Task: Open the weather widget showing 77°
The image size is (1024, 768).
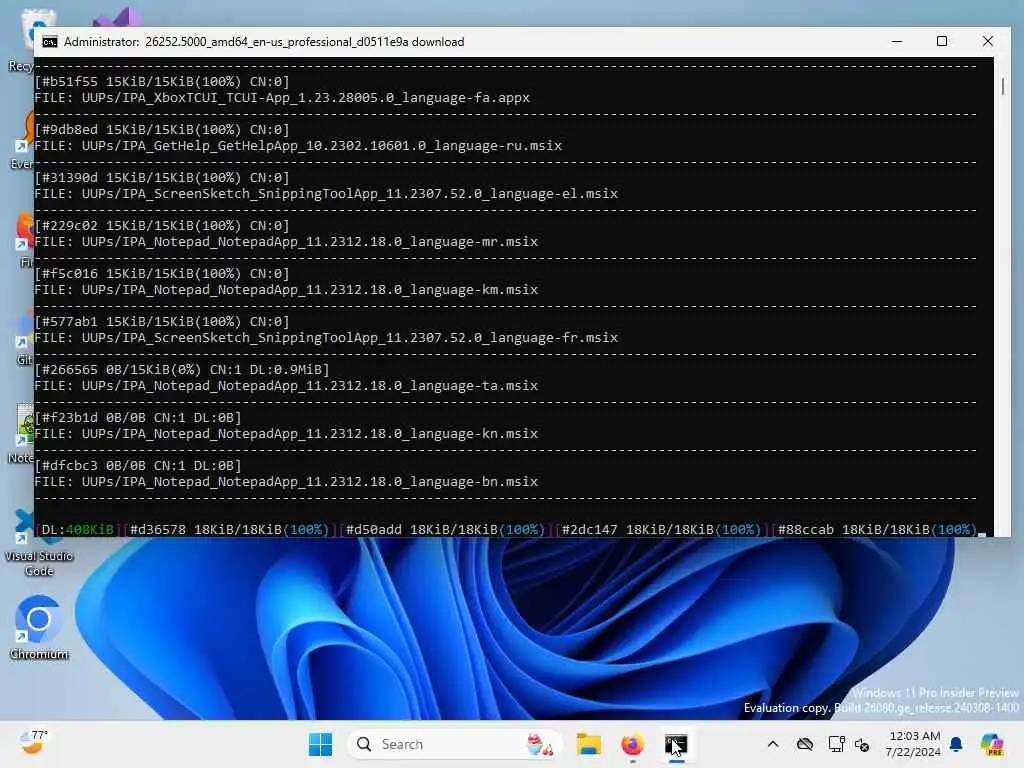Action: point(34,743)
